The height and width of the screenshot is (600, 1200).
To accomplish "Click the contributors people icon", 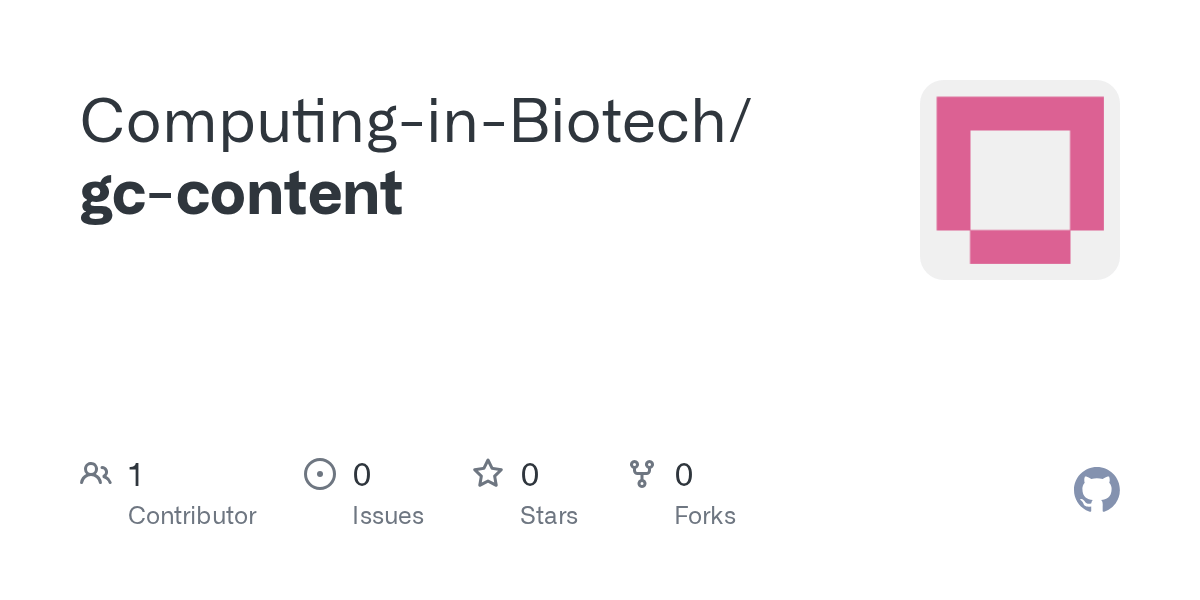I will coord(96,473).
